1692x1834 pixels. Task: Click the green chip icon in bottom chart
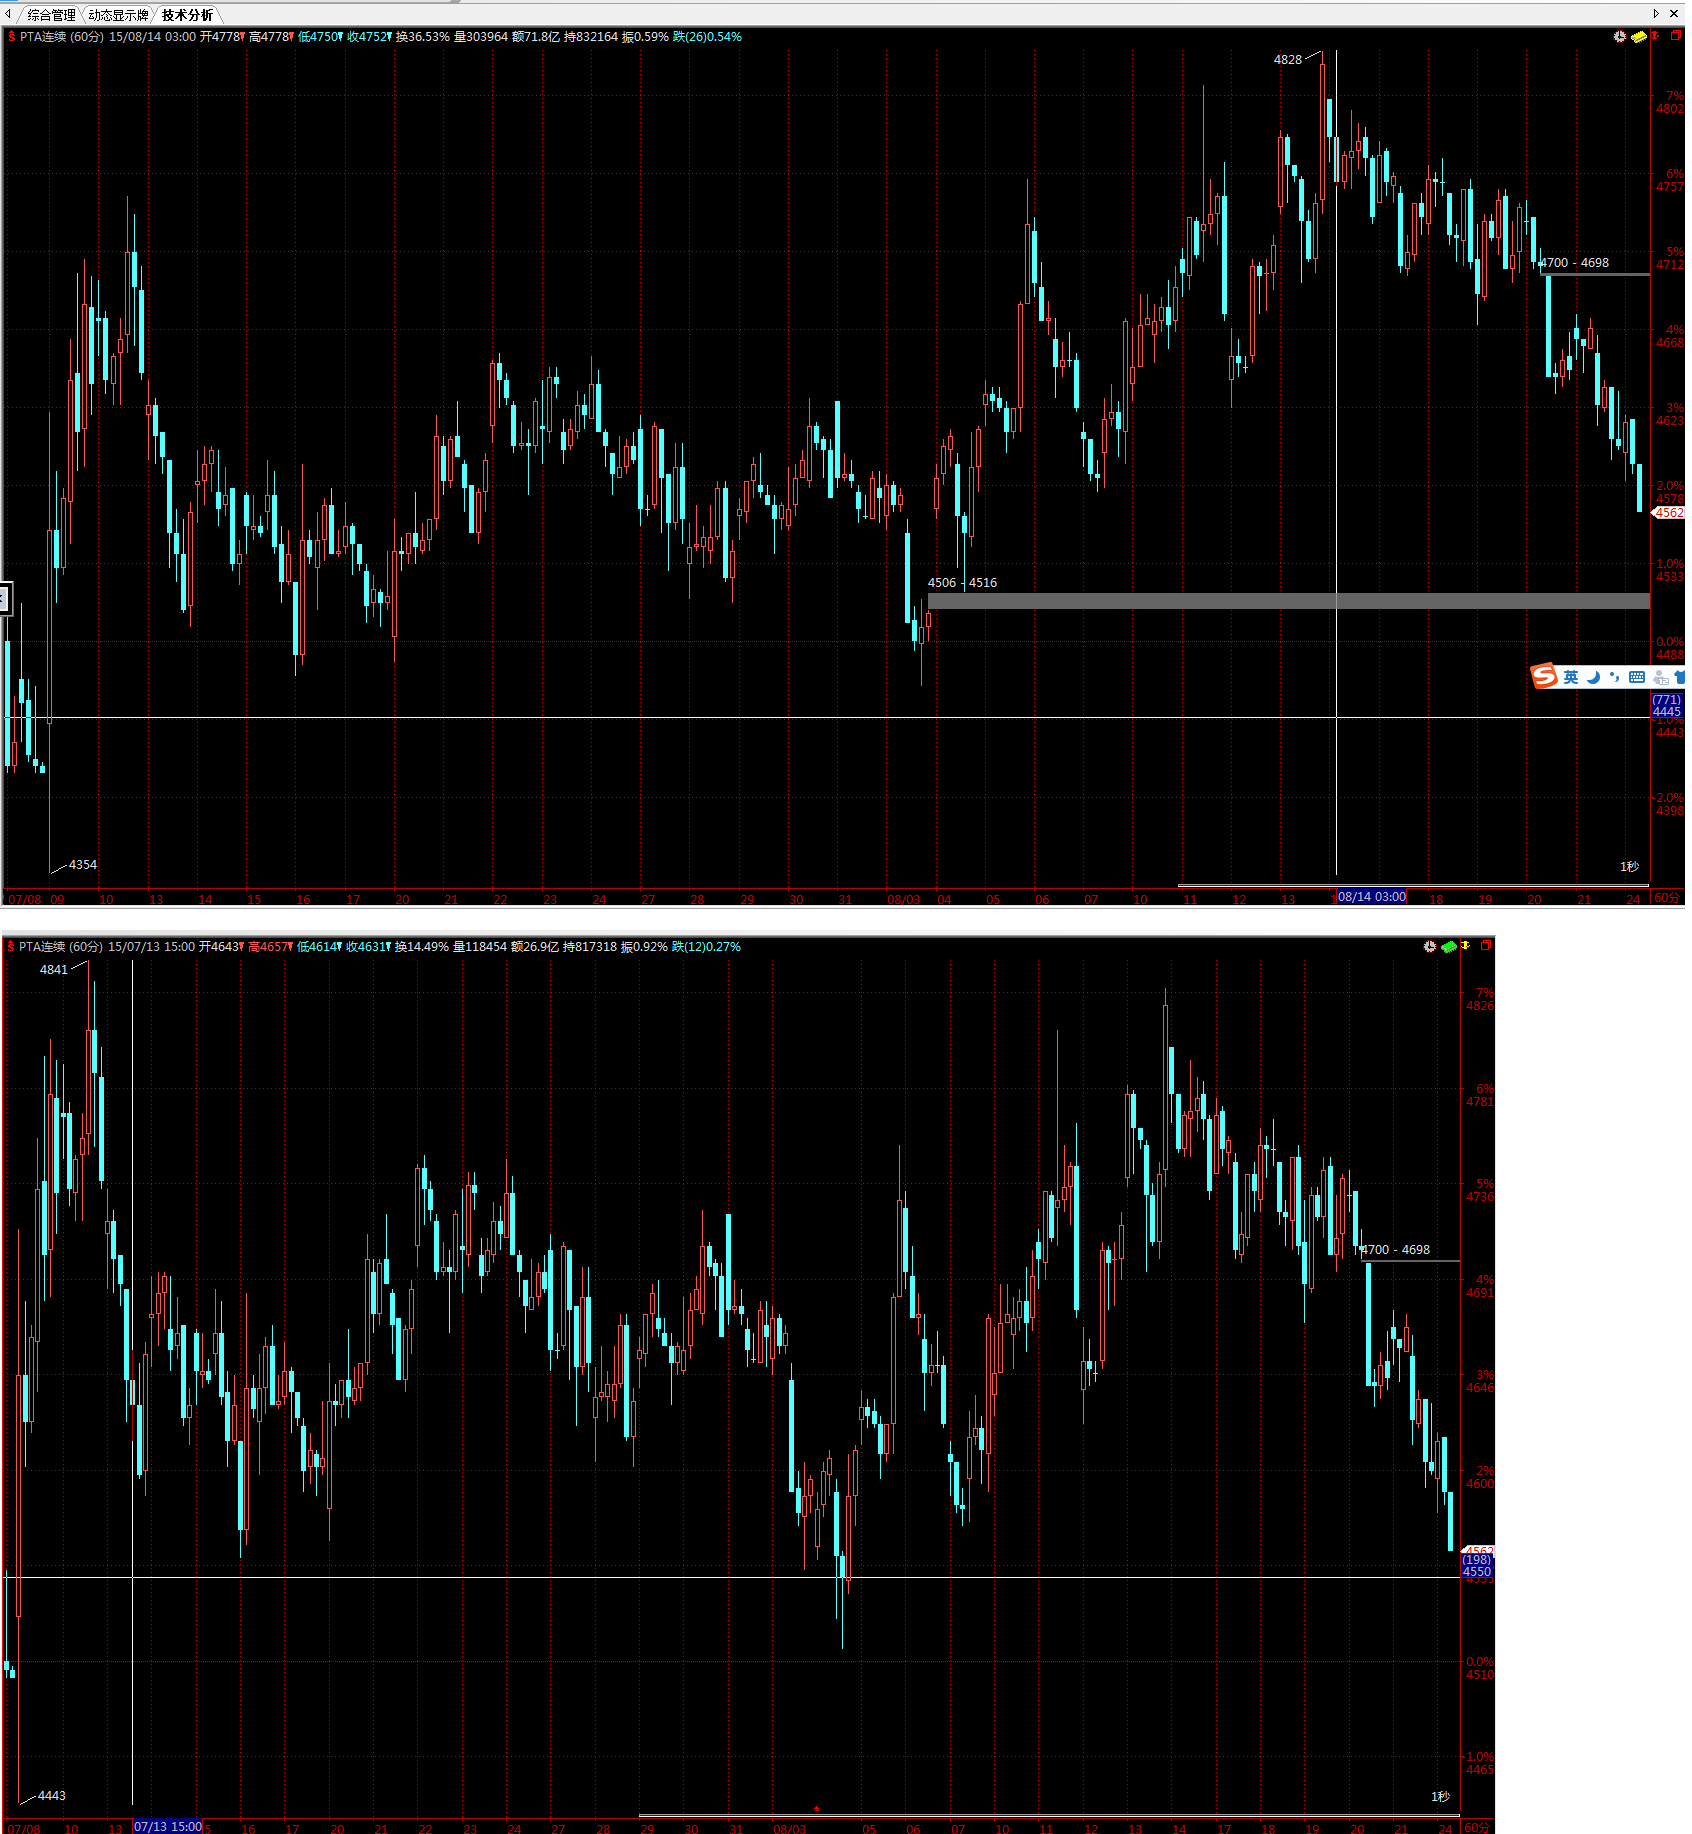click(x=1448, y=947)
